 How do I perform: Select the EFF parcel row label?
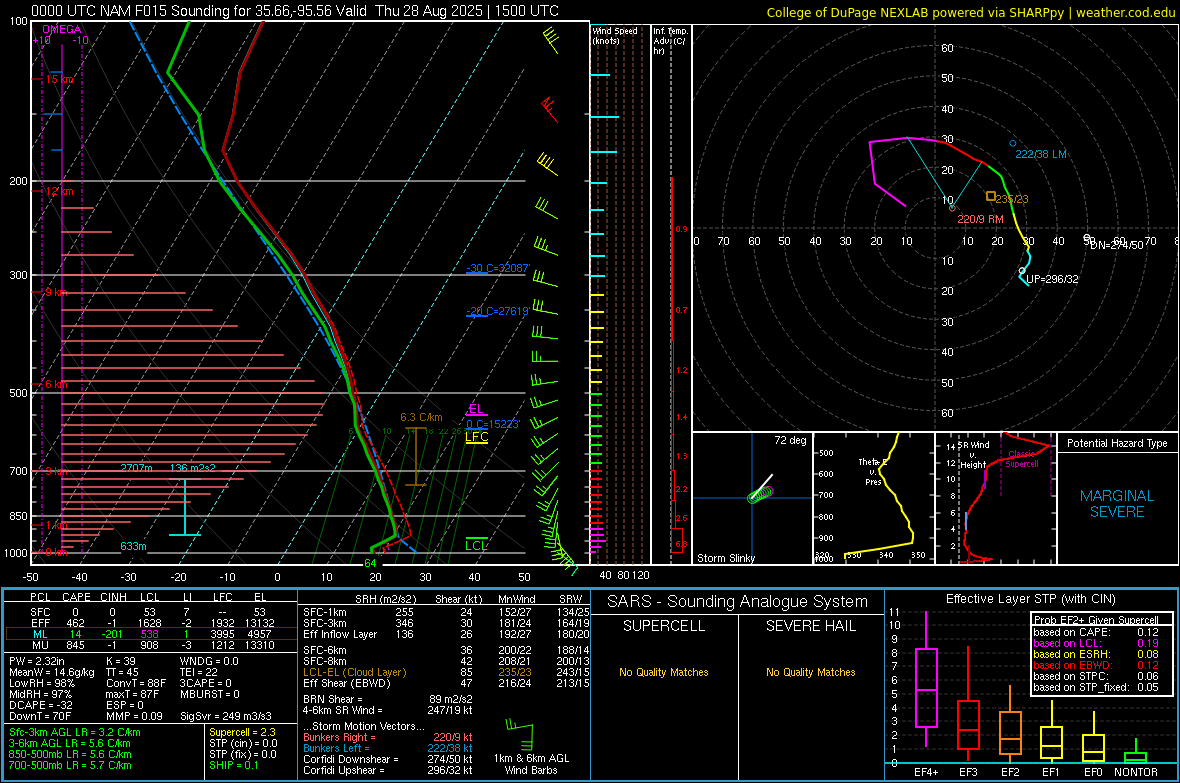coord(40,623)
